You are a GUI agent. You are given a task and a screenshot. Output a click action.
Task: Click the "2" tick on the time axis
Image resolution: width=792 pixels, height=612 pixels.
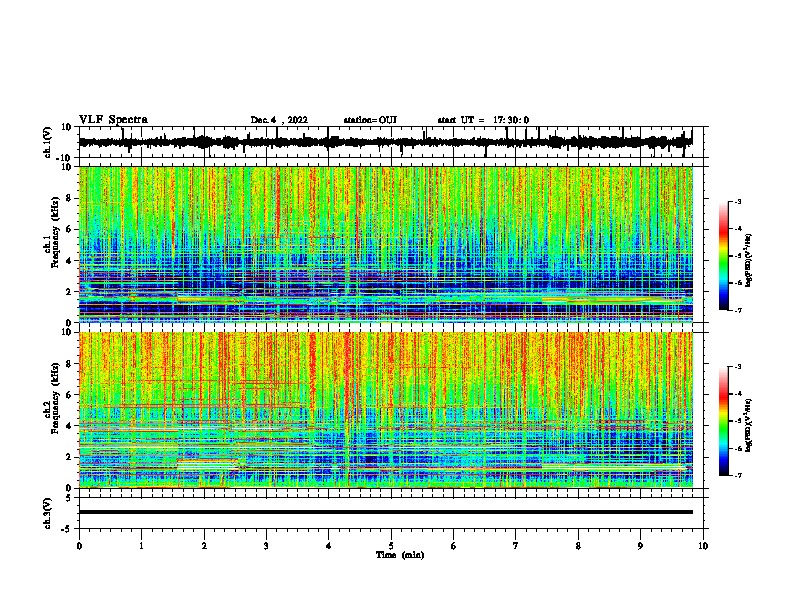[x=204, y=546]
